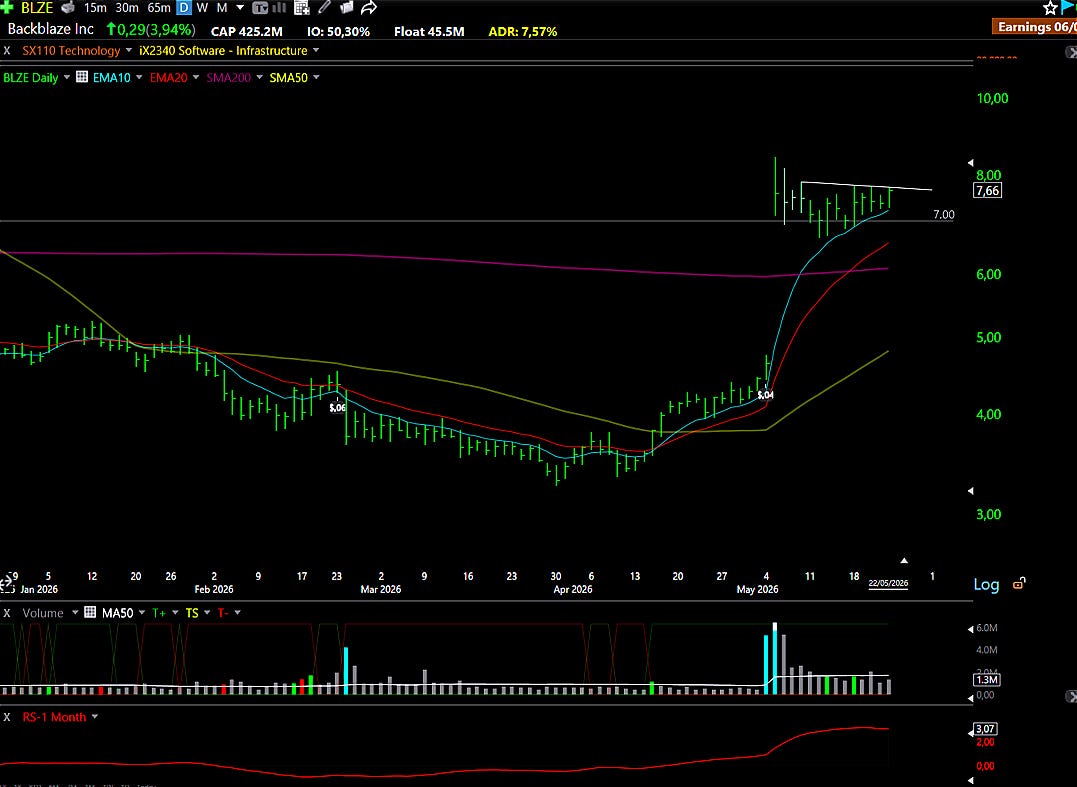The height and width of the screenshot is (787, 1077).
Task: Expand the SMA50 indicator dropdown
Action: pos(316,77)
